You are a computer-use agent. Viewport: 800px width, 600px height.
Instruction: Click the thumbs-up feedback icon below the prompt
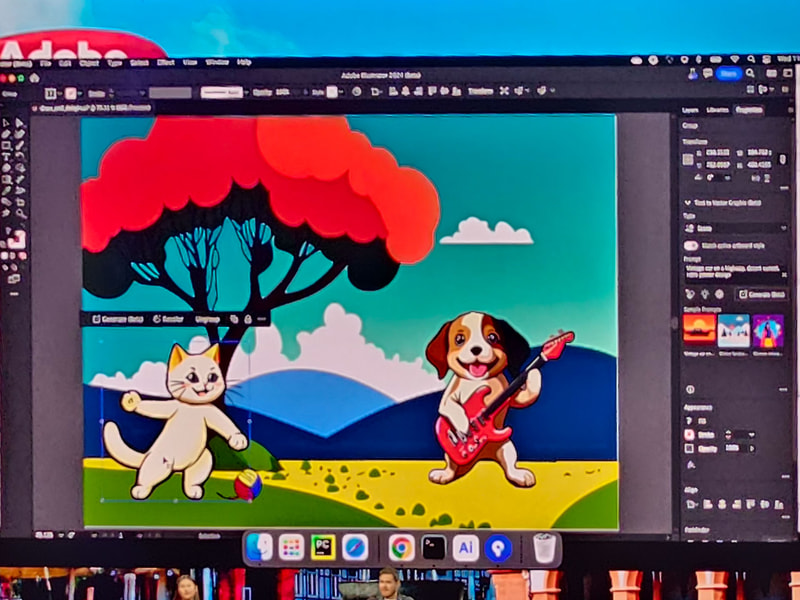(x=688, y=291)
